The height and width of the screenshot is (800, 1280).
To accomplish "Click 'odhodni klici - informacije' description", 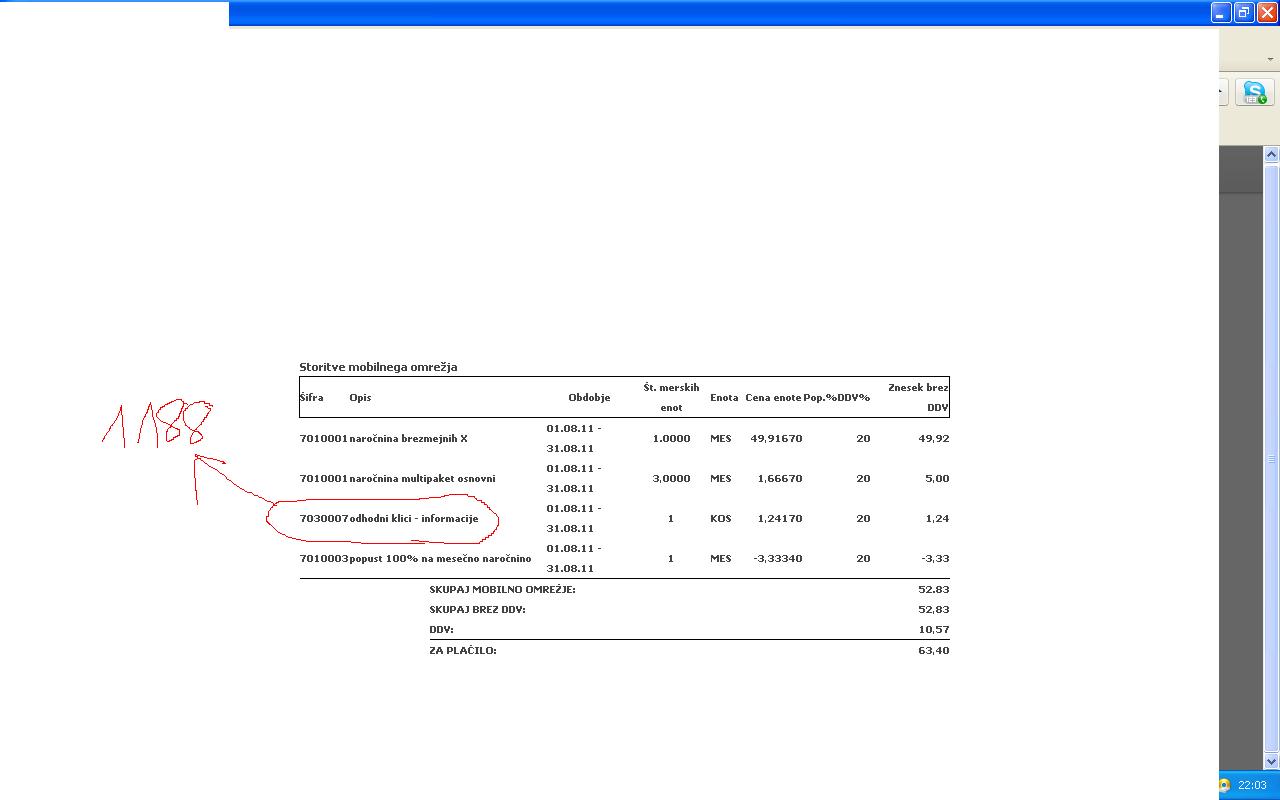I will [x=414, y=518].
